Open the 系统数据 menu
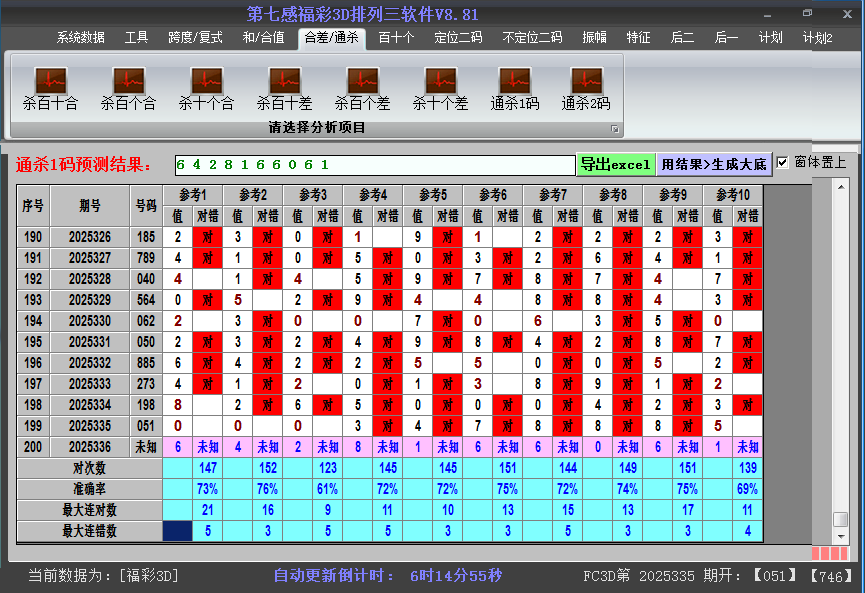This screenshot has width=865, height=593. [x=80, y=38]
